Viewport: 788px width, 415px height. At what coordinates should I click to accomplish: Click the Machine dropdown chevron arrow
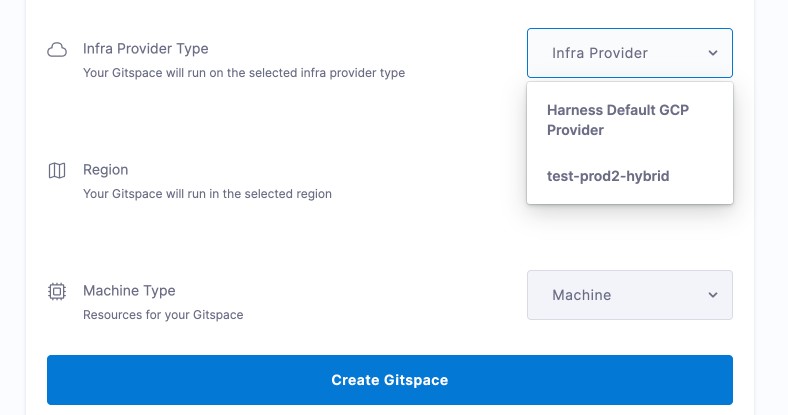[x=712, y=295]
